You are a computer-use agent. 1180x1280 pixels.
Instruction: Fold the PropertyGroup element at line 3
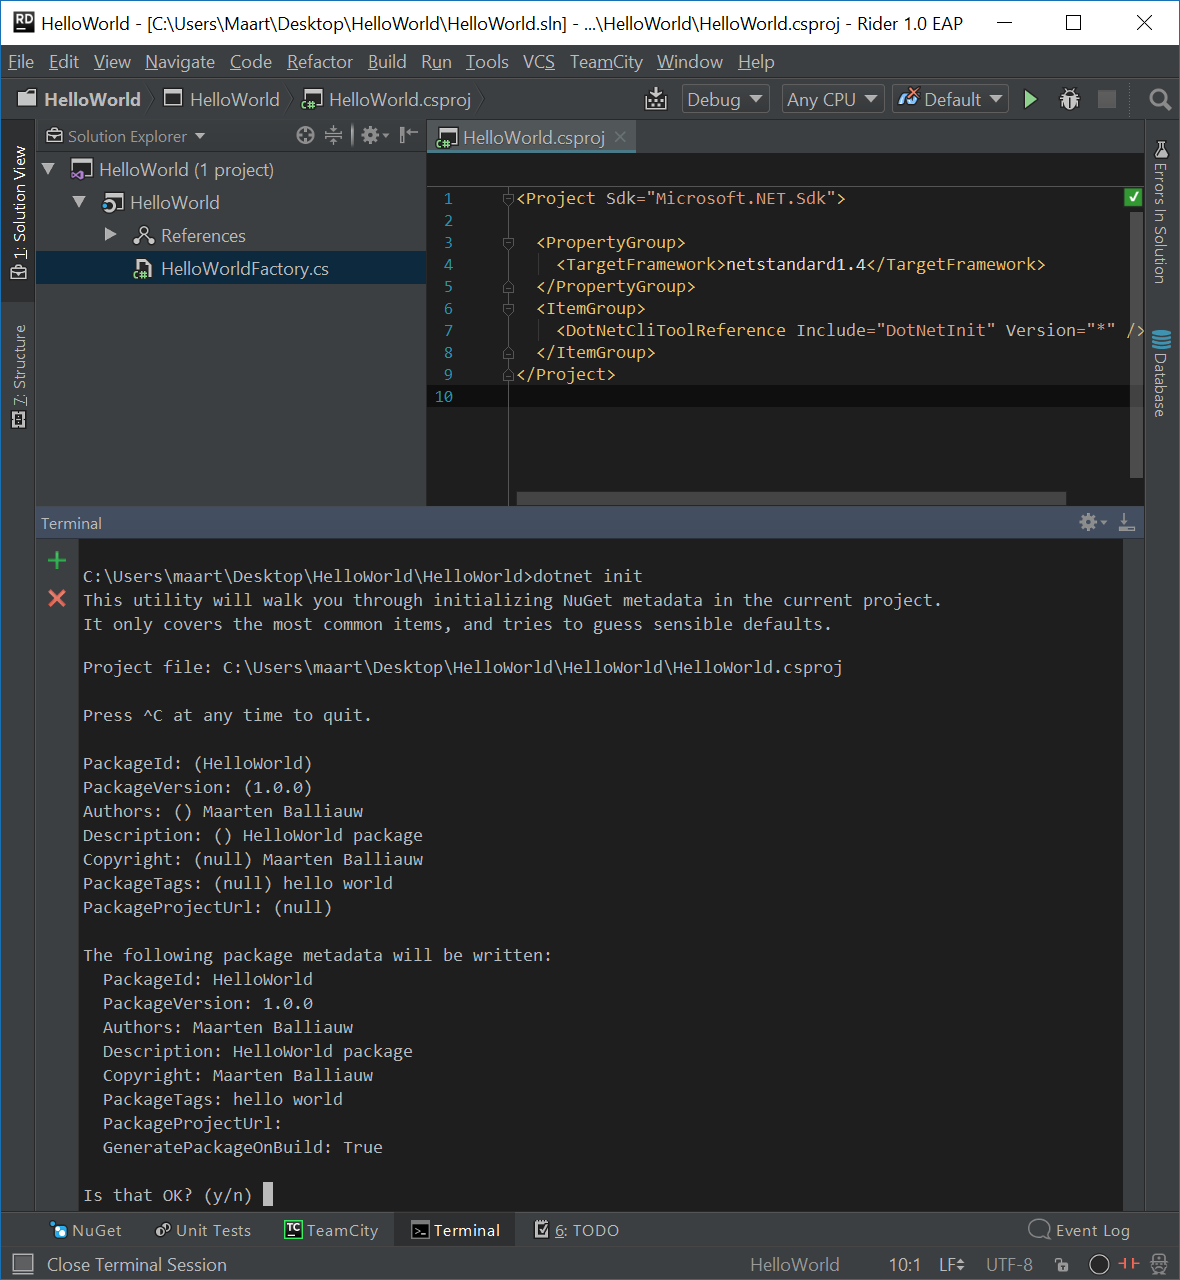pos(508,242)
